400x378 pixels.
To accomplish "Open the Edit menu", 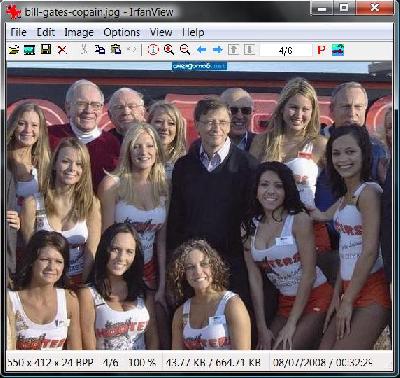I will click(x=45, y=32).
